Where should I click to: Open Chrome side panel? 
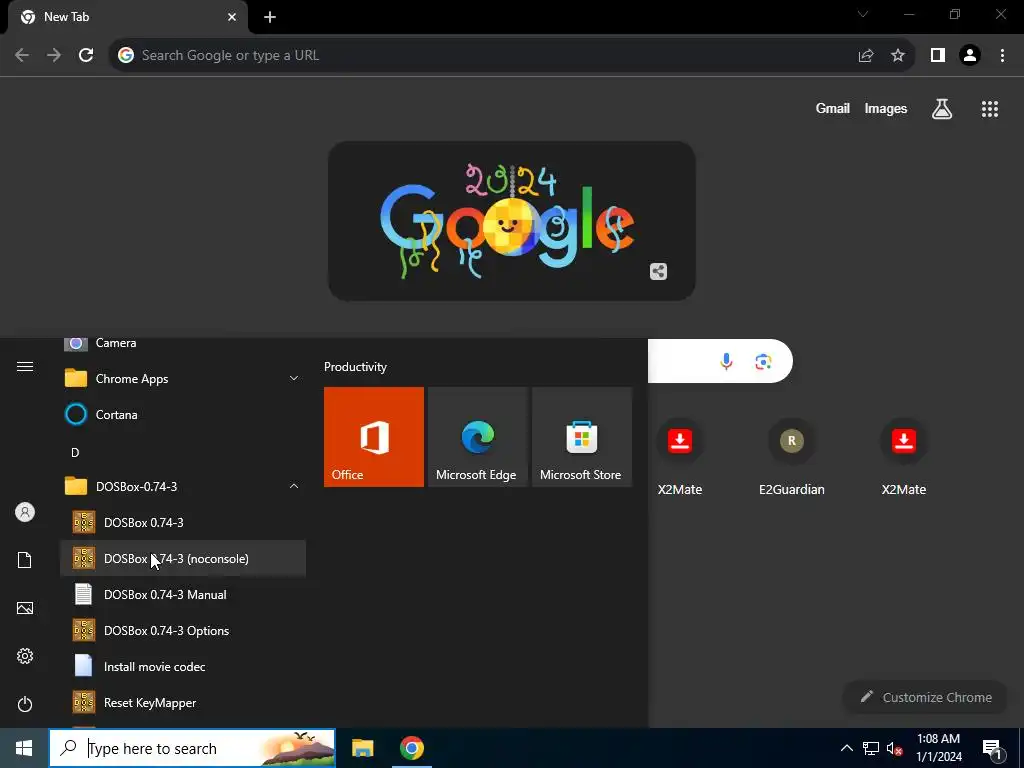[x=938, y=56]
